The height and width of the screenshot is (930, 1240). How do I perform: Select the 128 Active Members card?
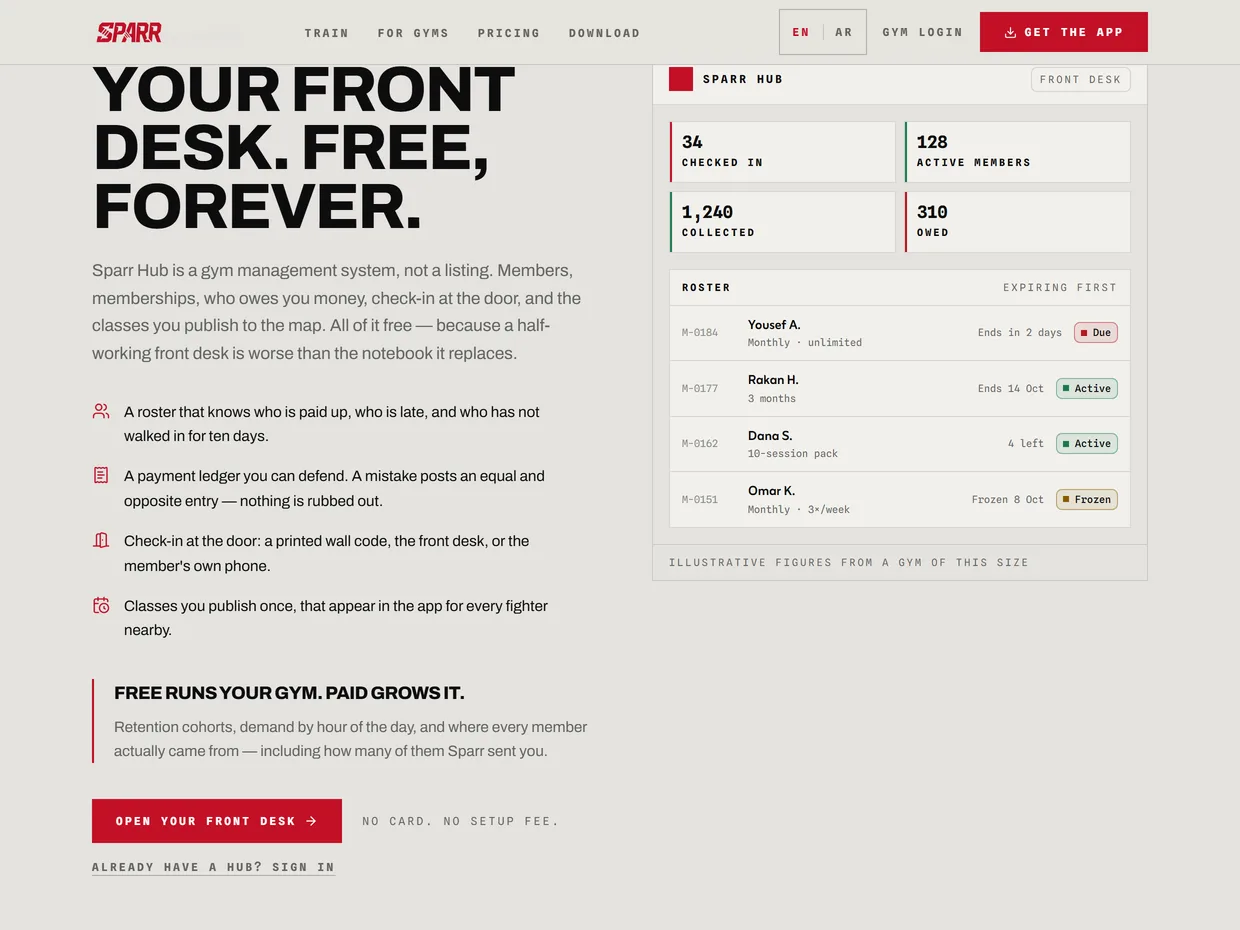pos(1018,152)
